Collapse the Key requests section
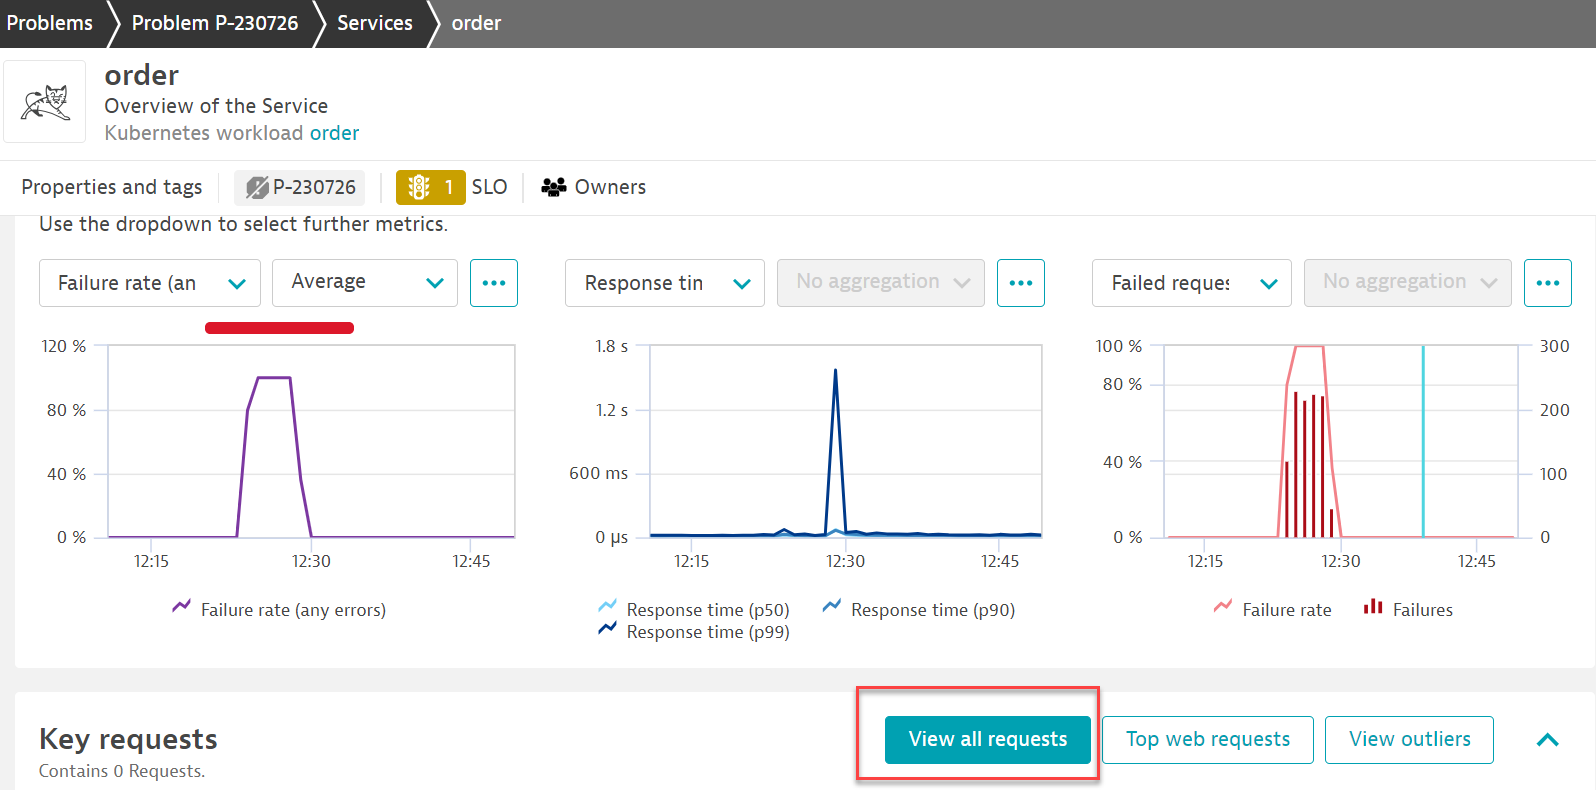 (1547, 740)
